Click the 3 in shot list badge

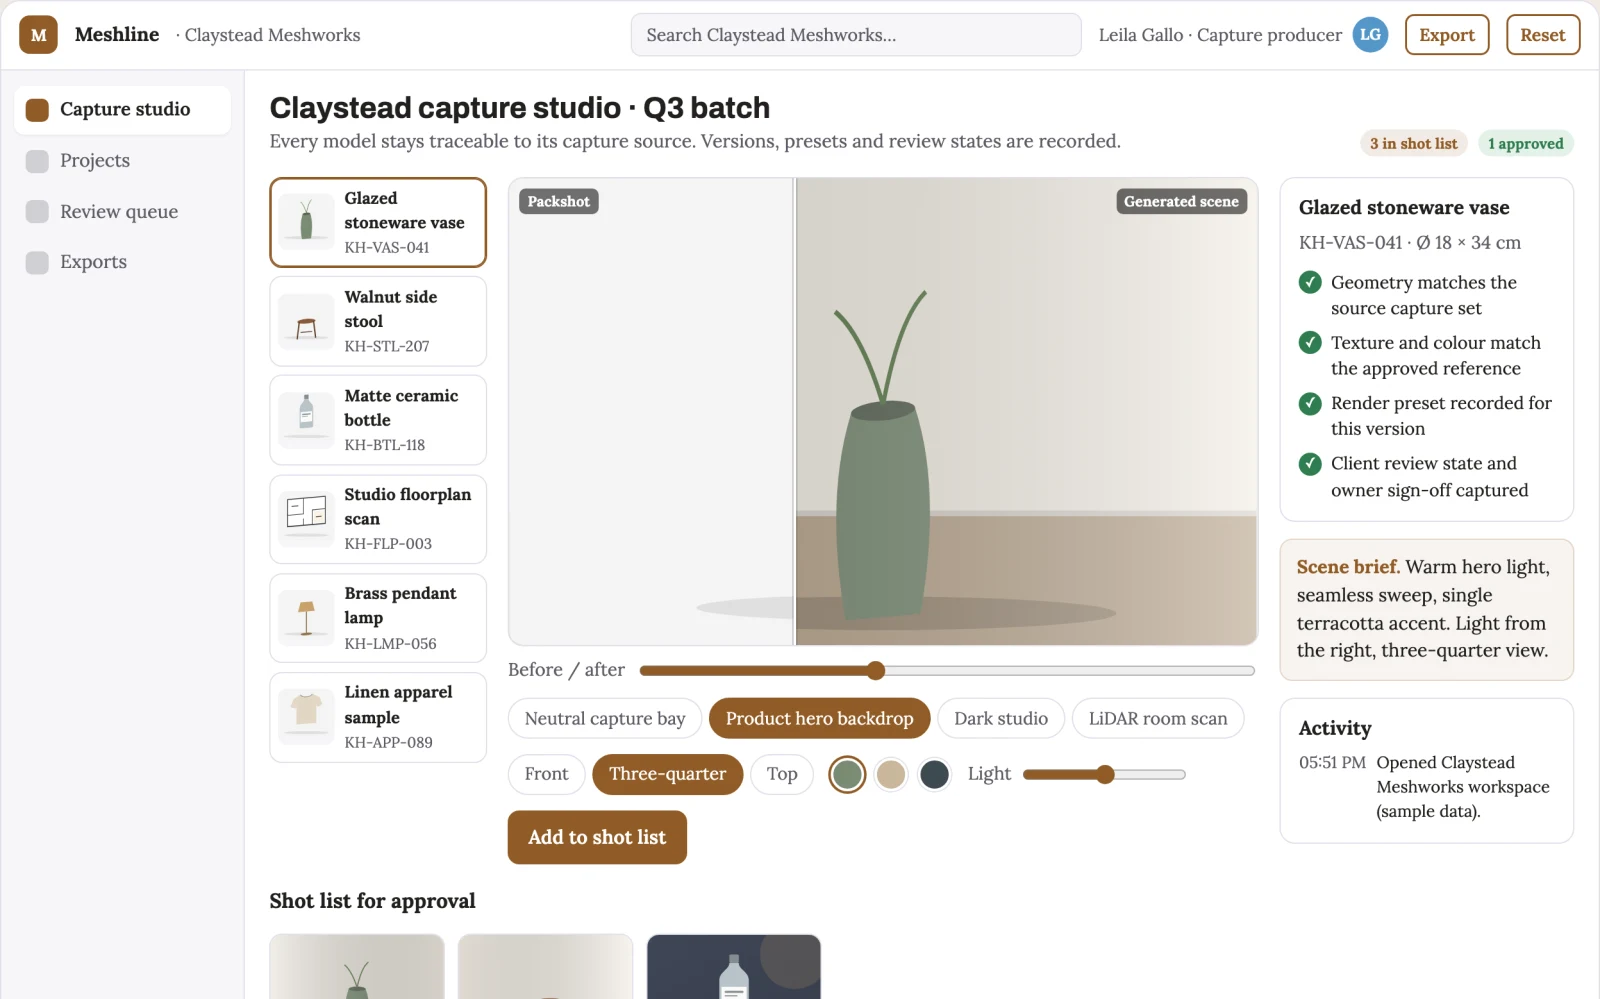pyautogui.click(x=1413, y=144)
